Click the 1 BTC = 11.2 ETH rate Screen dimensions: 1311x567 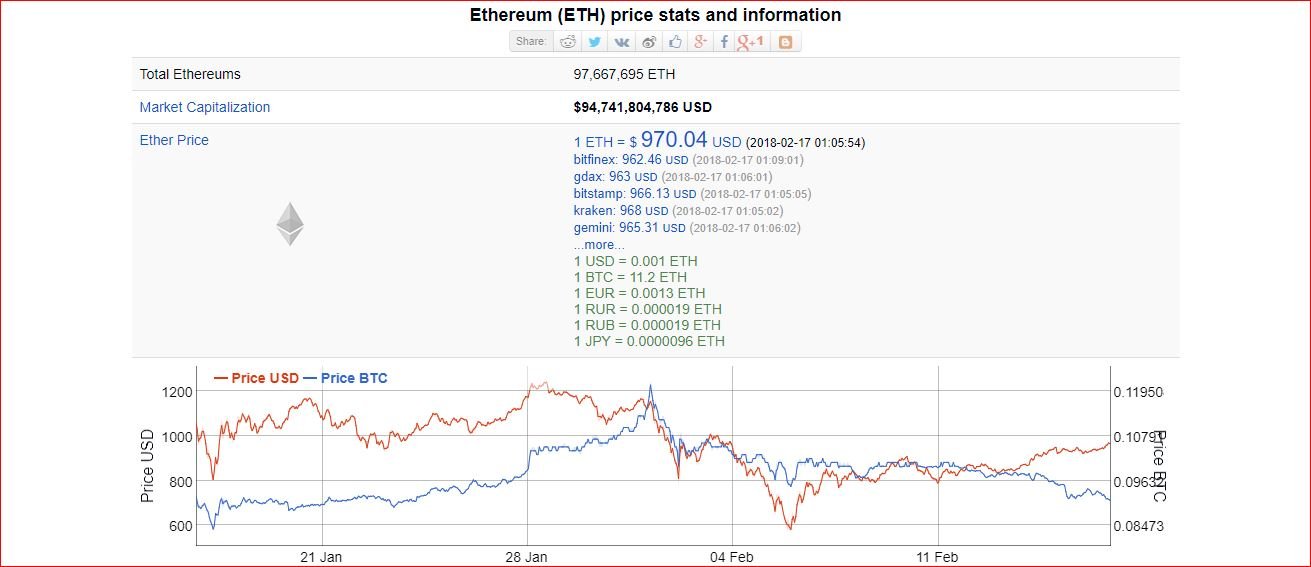click(630, 277)
